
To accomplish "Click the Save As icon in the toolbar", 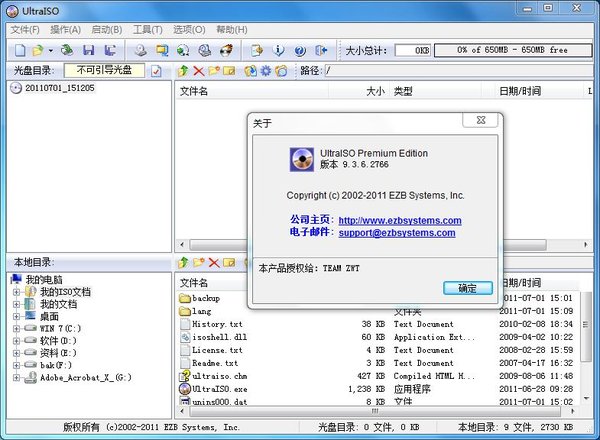I will pyautogui.click(x=111, y=50).
